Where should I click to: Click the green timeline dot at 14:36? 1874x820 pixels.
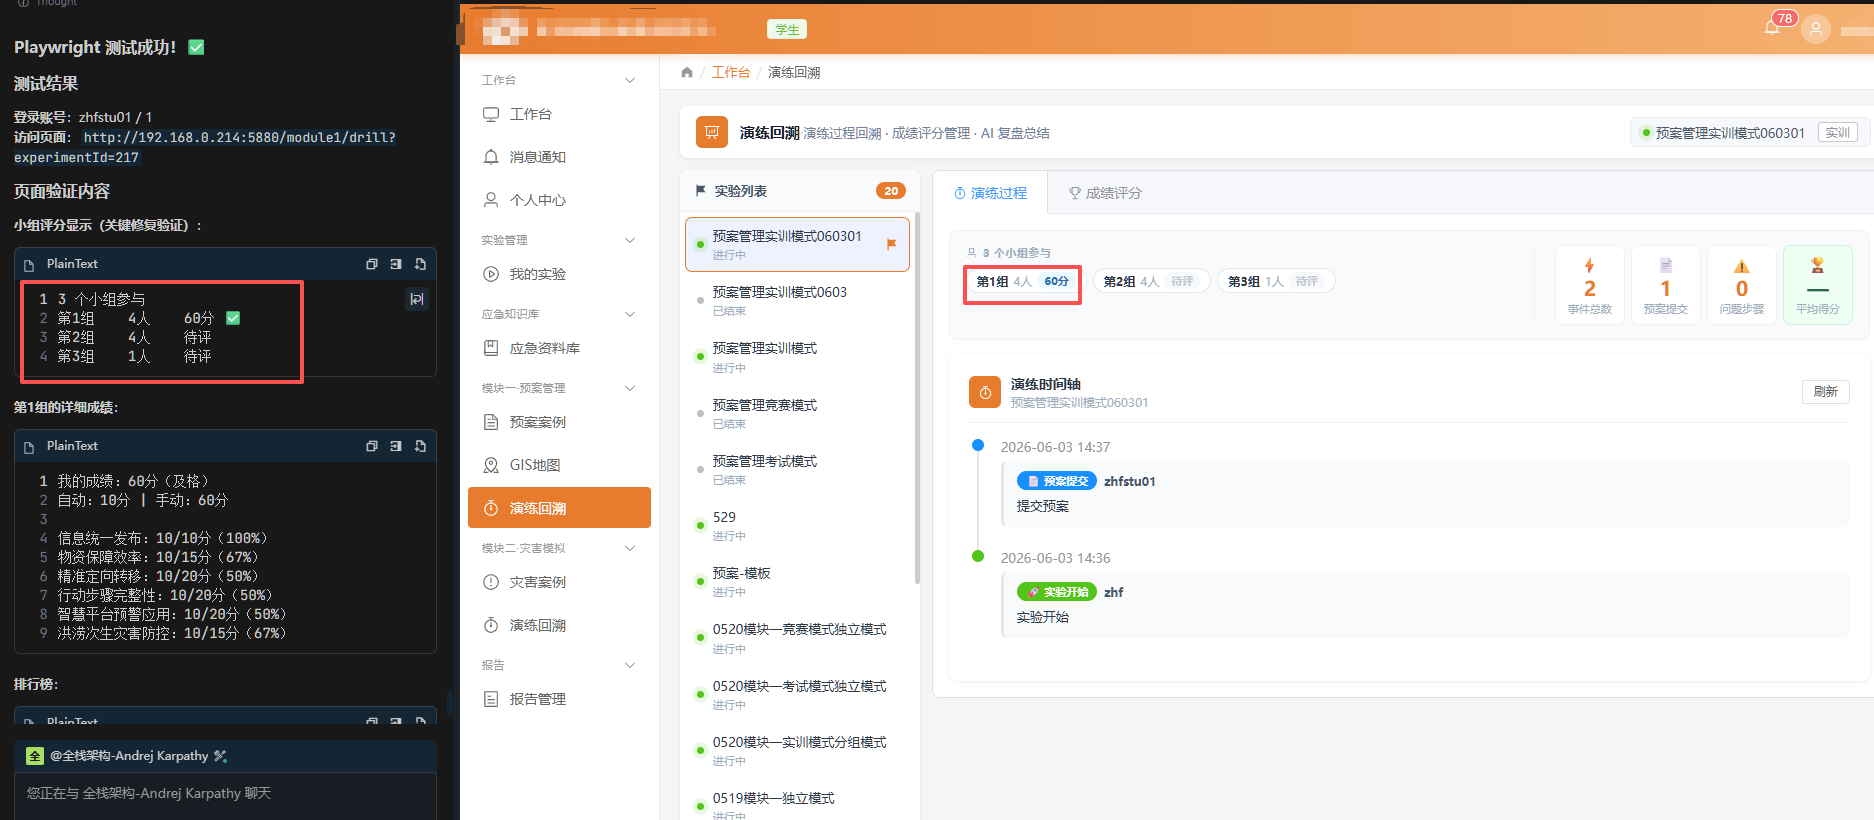(x=978, y=556)
